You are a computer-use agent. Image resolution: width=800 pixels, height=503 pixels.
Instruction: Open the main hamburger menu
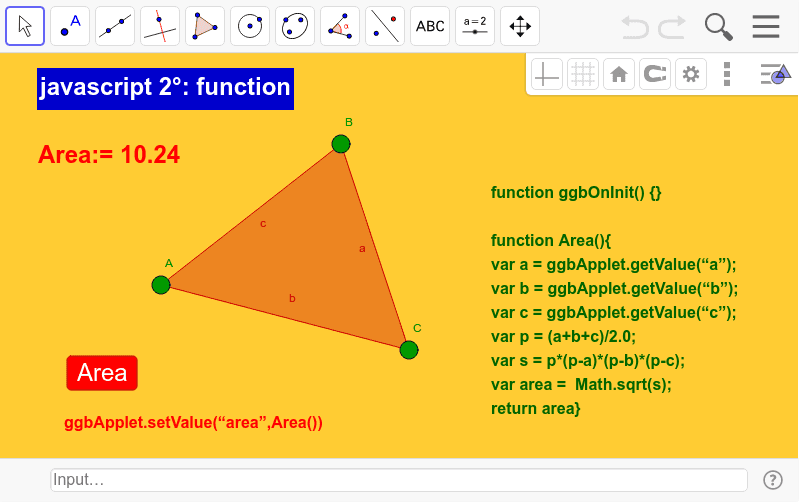coord(766,27)
